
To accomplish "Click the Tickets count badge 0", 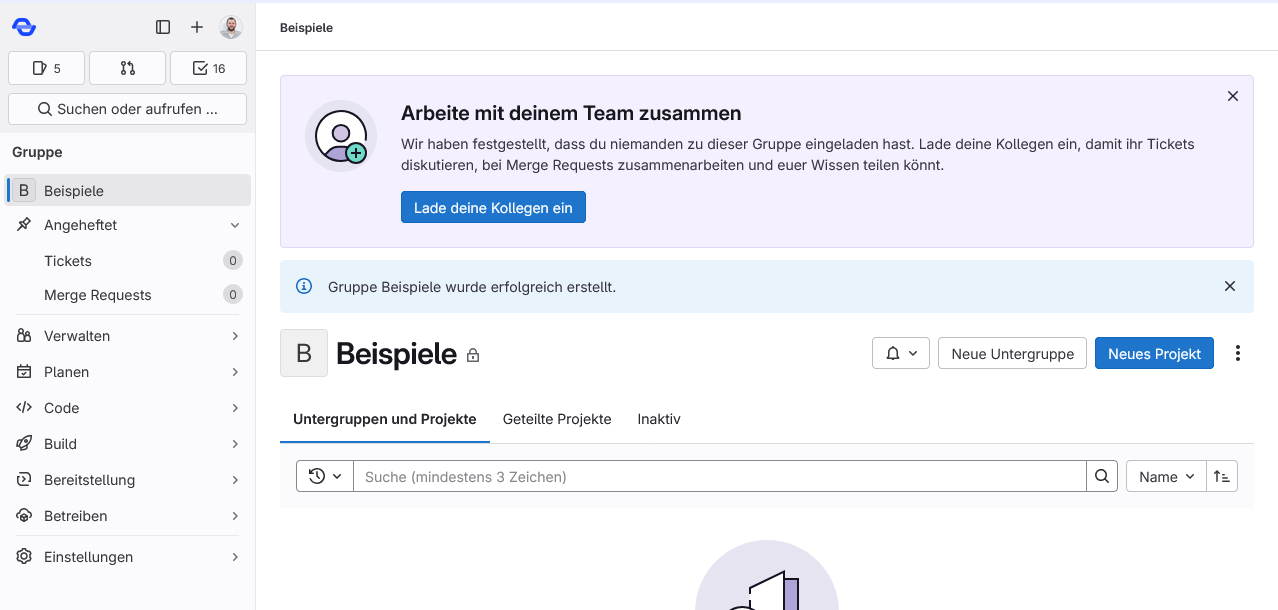I will tap(232, 261).
